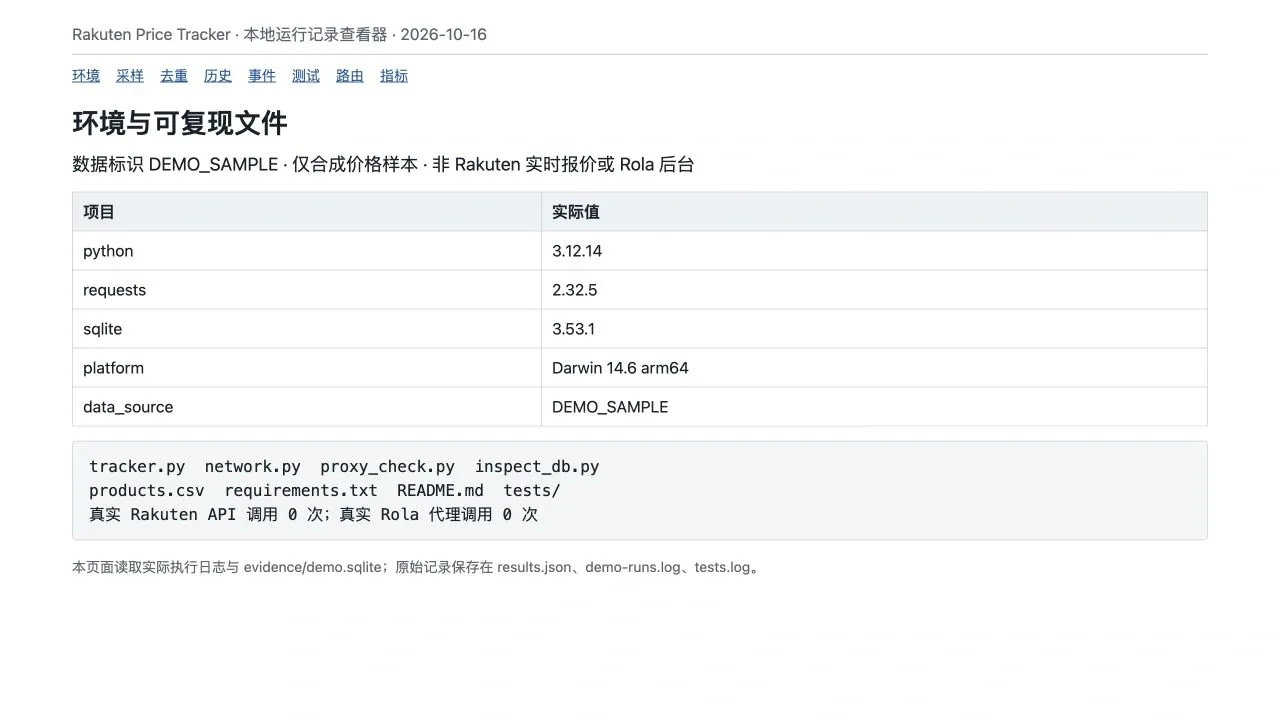
Task: Click the sqlite row label
Action: click(102, 329)
